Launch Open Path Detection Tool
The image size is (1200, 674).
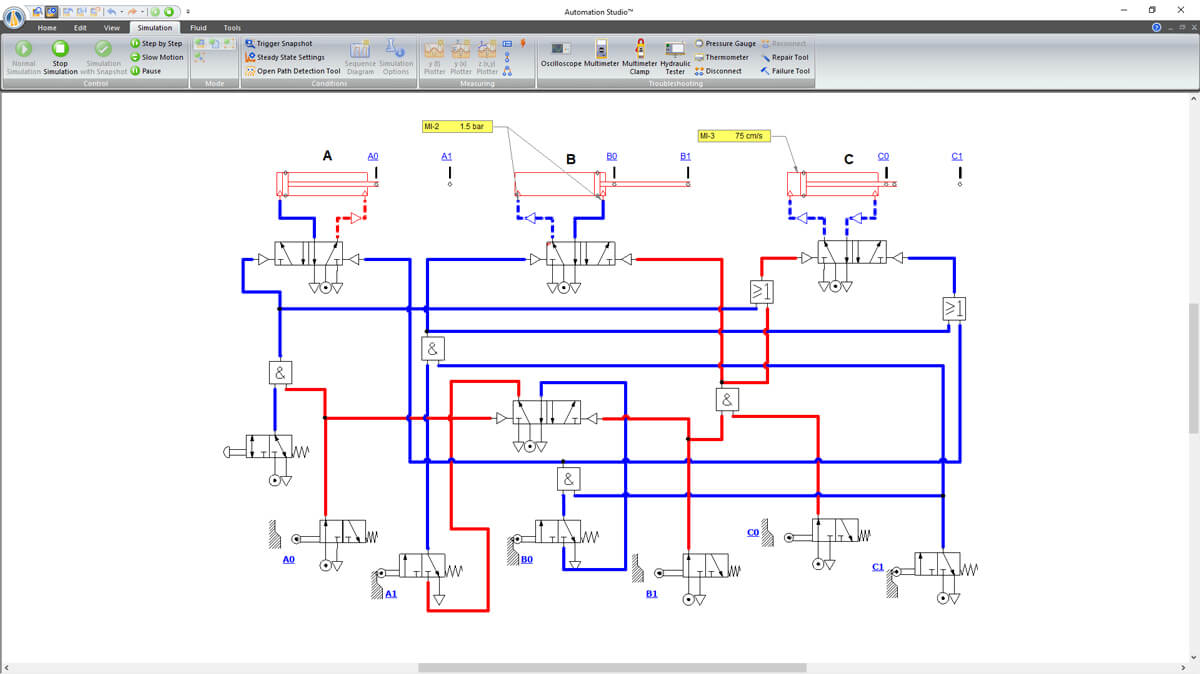click(293, 71)
